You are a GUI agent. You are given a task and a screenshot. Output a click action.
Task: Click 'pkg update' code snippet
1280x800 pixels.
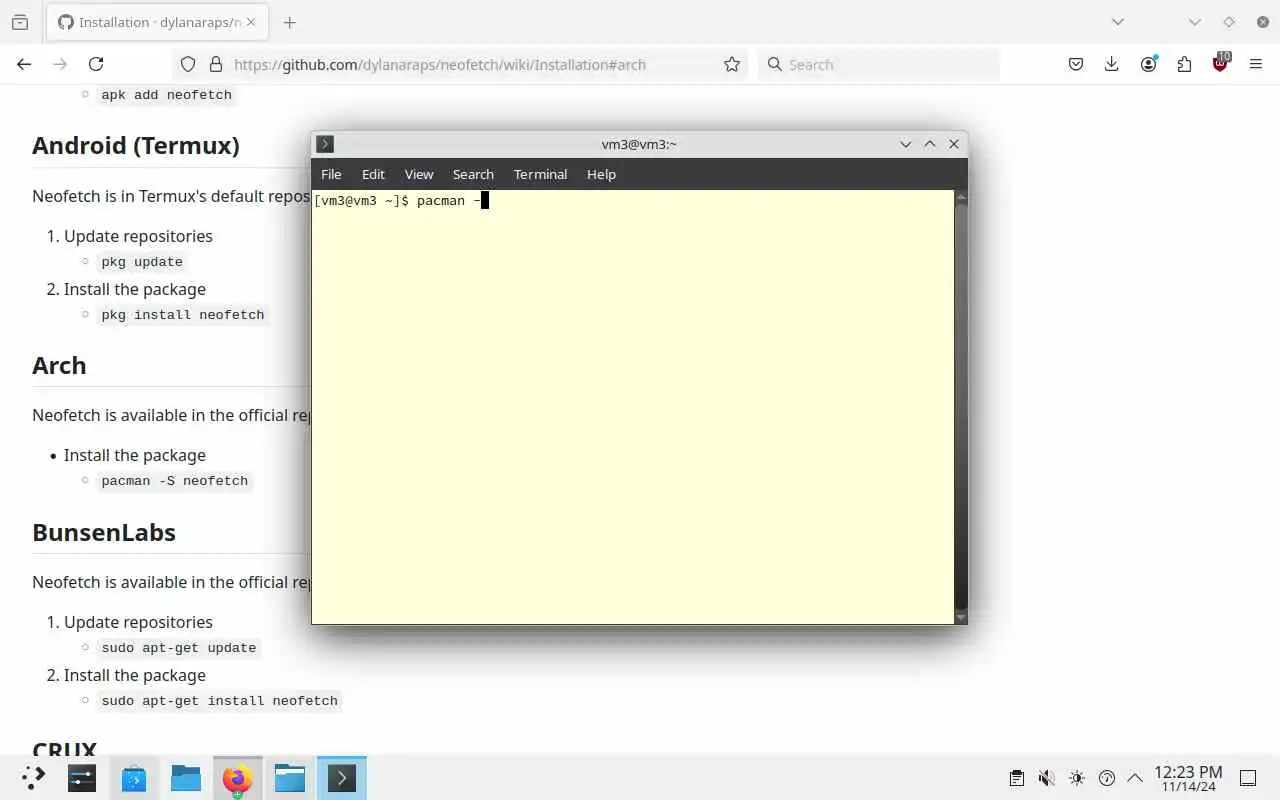(x=142, y=262)
